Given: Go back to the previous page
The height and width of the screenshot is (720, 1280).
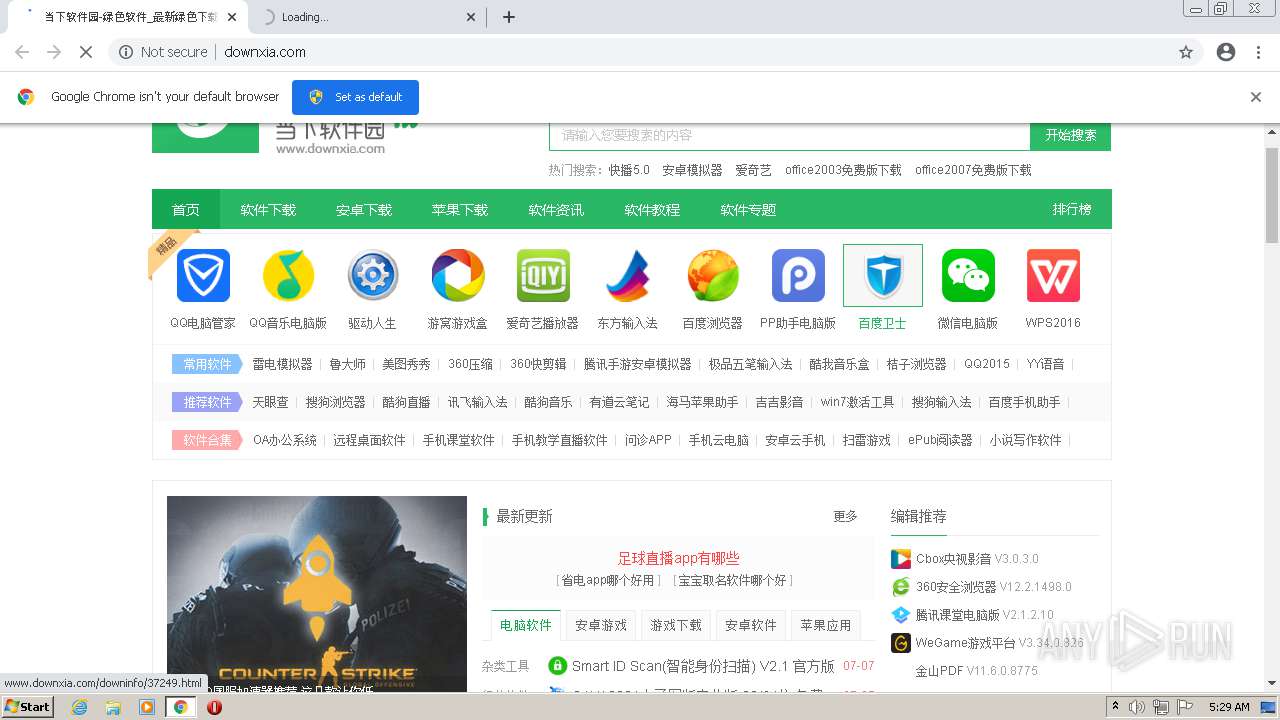Looking at the screenshot, I should pos(22,52).
